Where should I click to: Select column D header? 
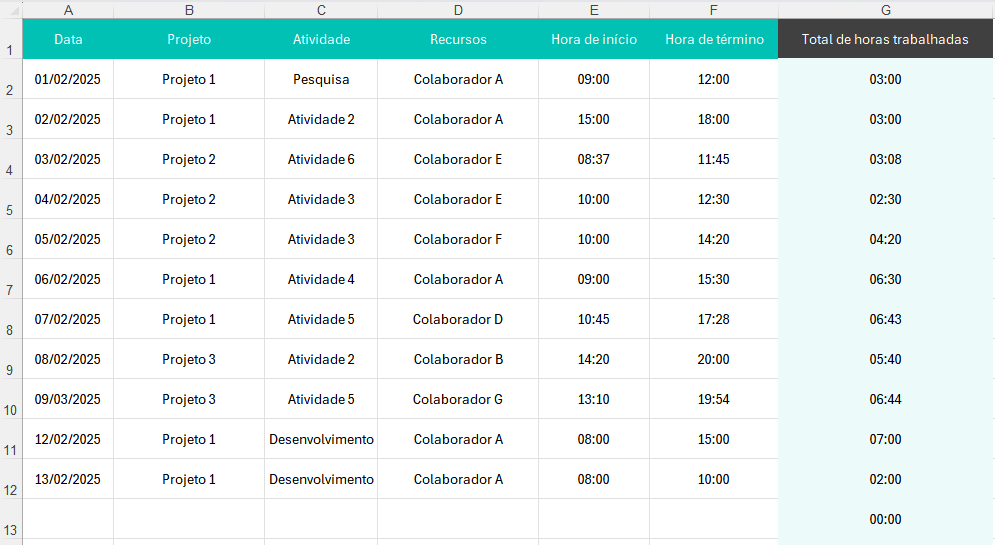pos(458,10)
